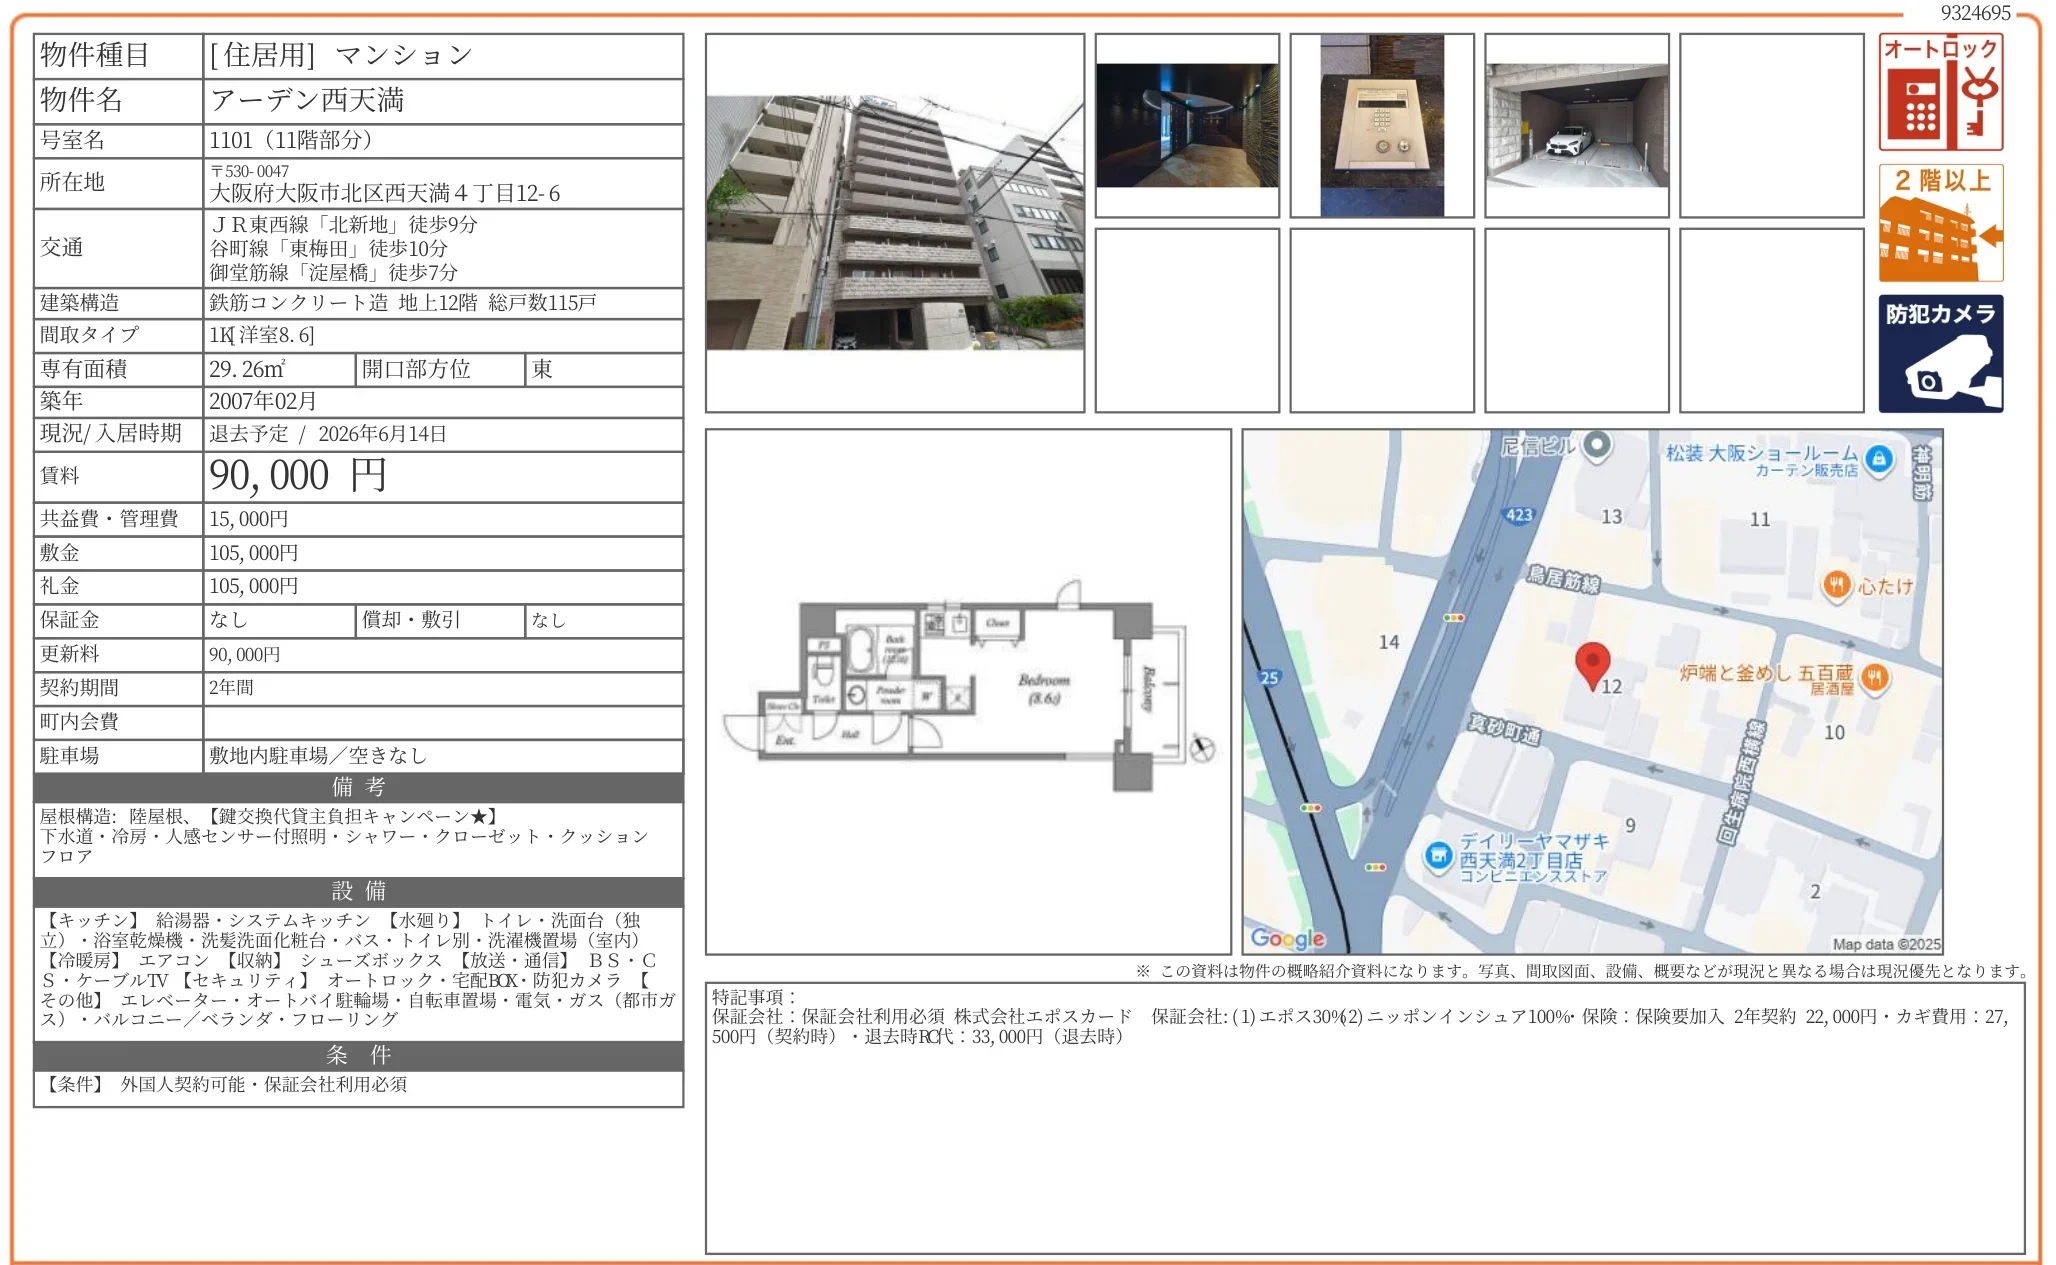Click the 尼信ビル location marker
Viewport: 2056px width, 1265px height.
1597,445
